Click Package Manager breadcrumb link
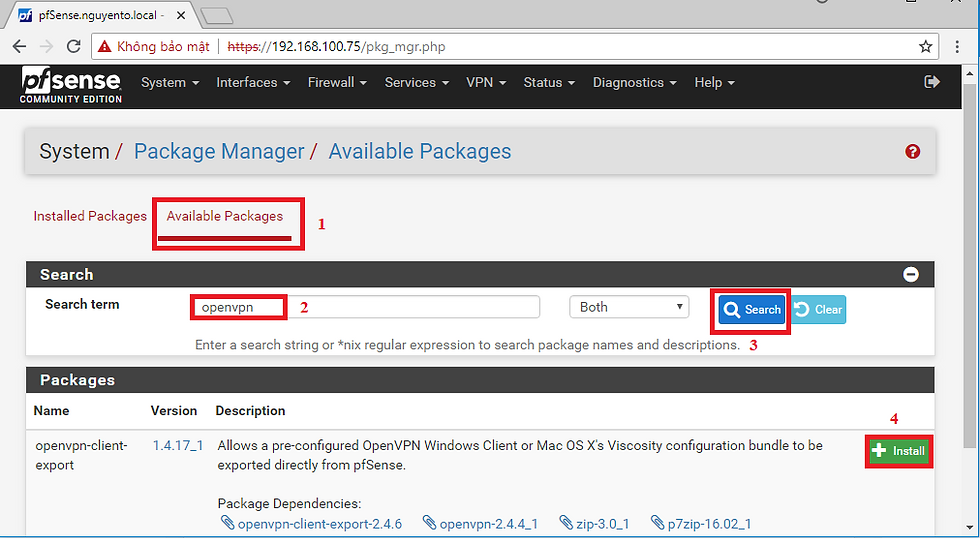This screenshot has width=980, height=538. click(219, 151)
